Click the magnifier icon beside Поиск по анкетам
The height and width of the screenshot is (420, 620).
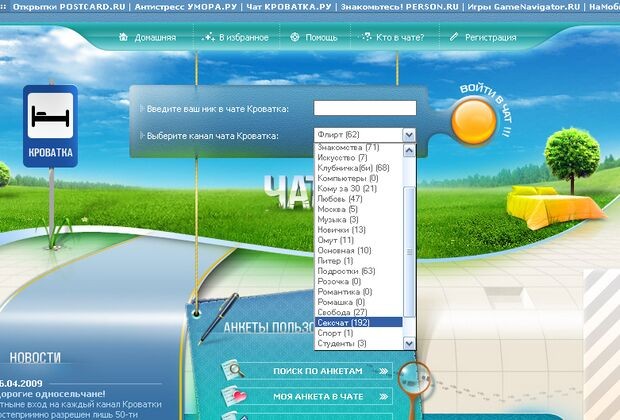(x=233, y=370)
